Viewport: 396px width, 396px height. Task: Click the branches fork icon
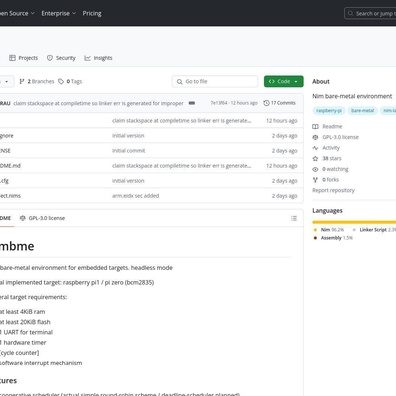pos(22,81)
